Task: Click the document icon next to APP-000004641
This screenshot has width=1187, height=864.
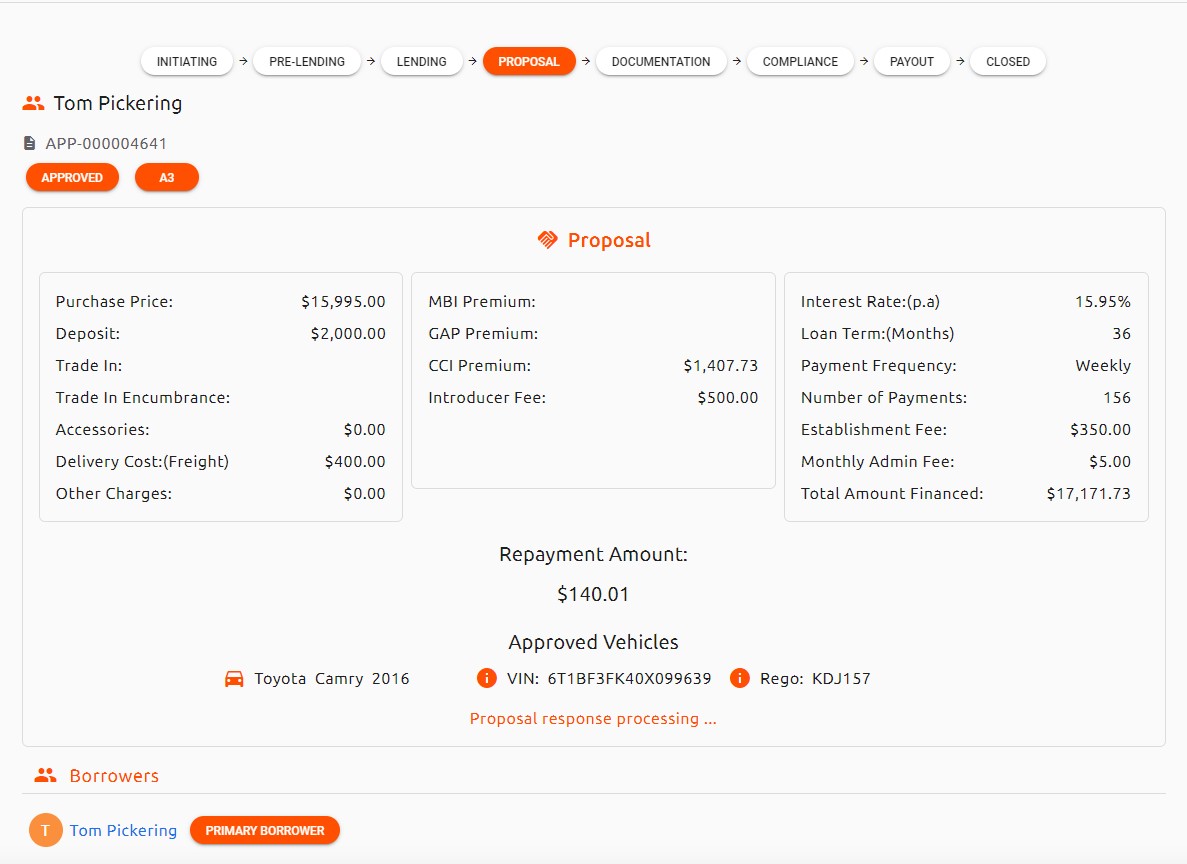Action: coord(29,142)
